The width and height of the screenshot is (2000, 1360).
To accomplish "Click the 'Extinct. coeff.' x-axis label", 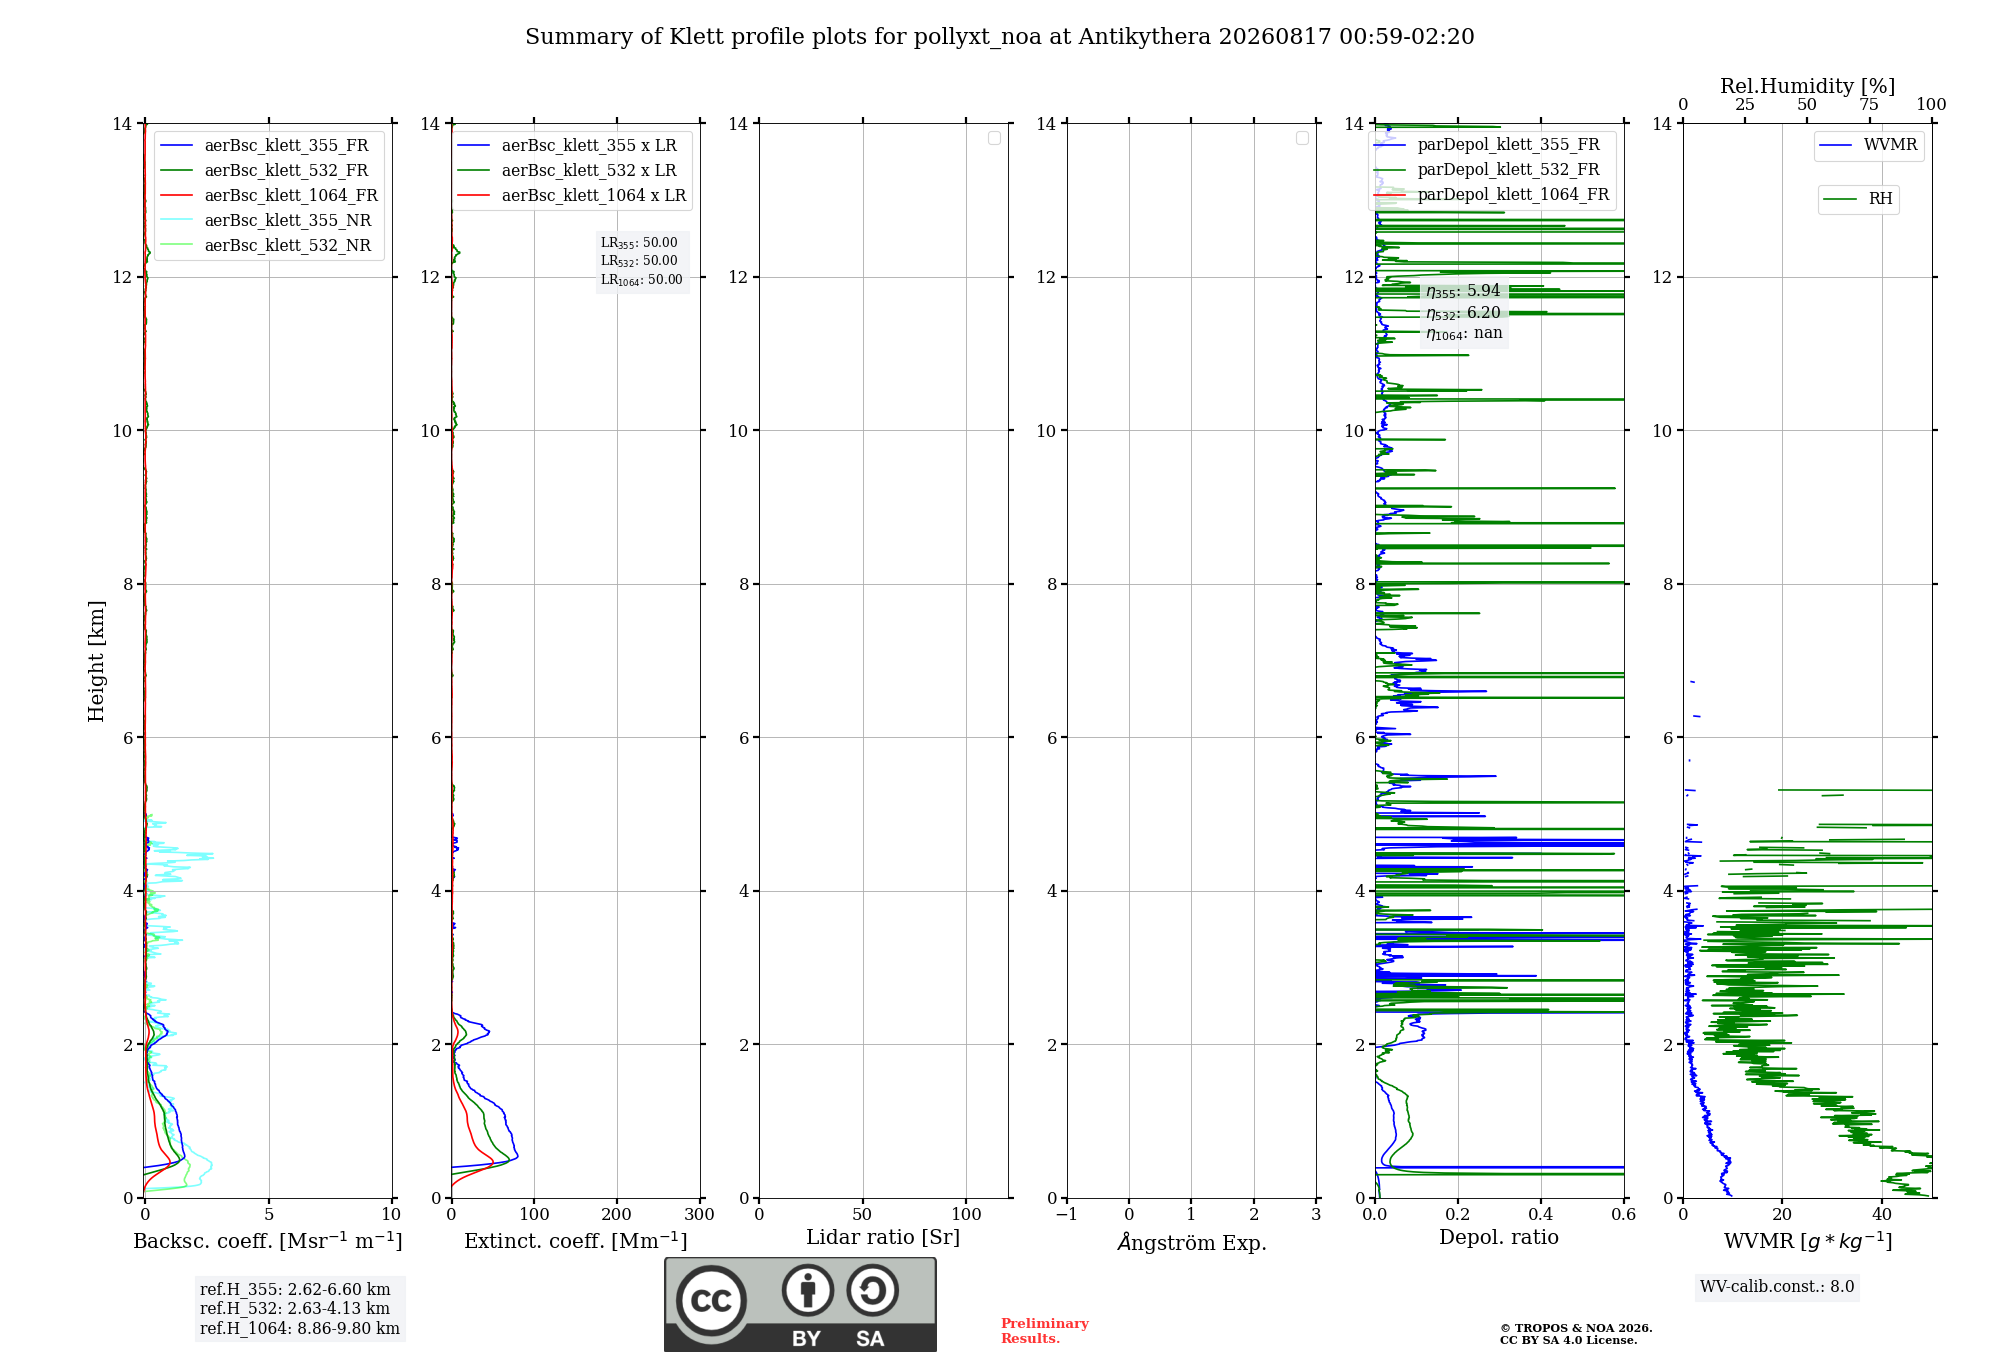I will [x=576, y=1241].
